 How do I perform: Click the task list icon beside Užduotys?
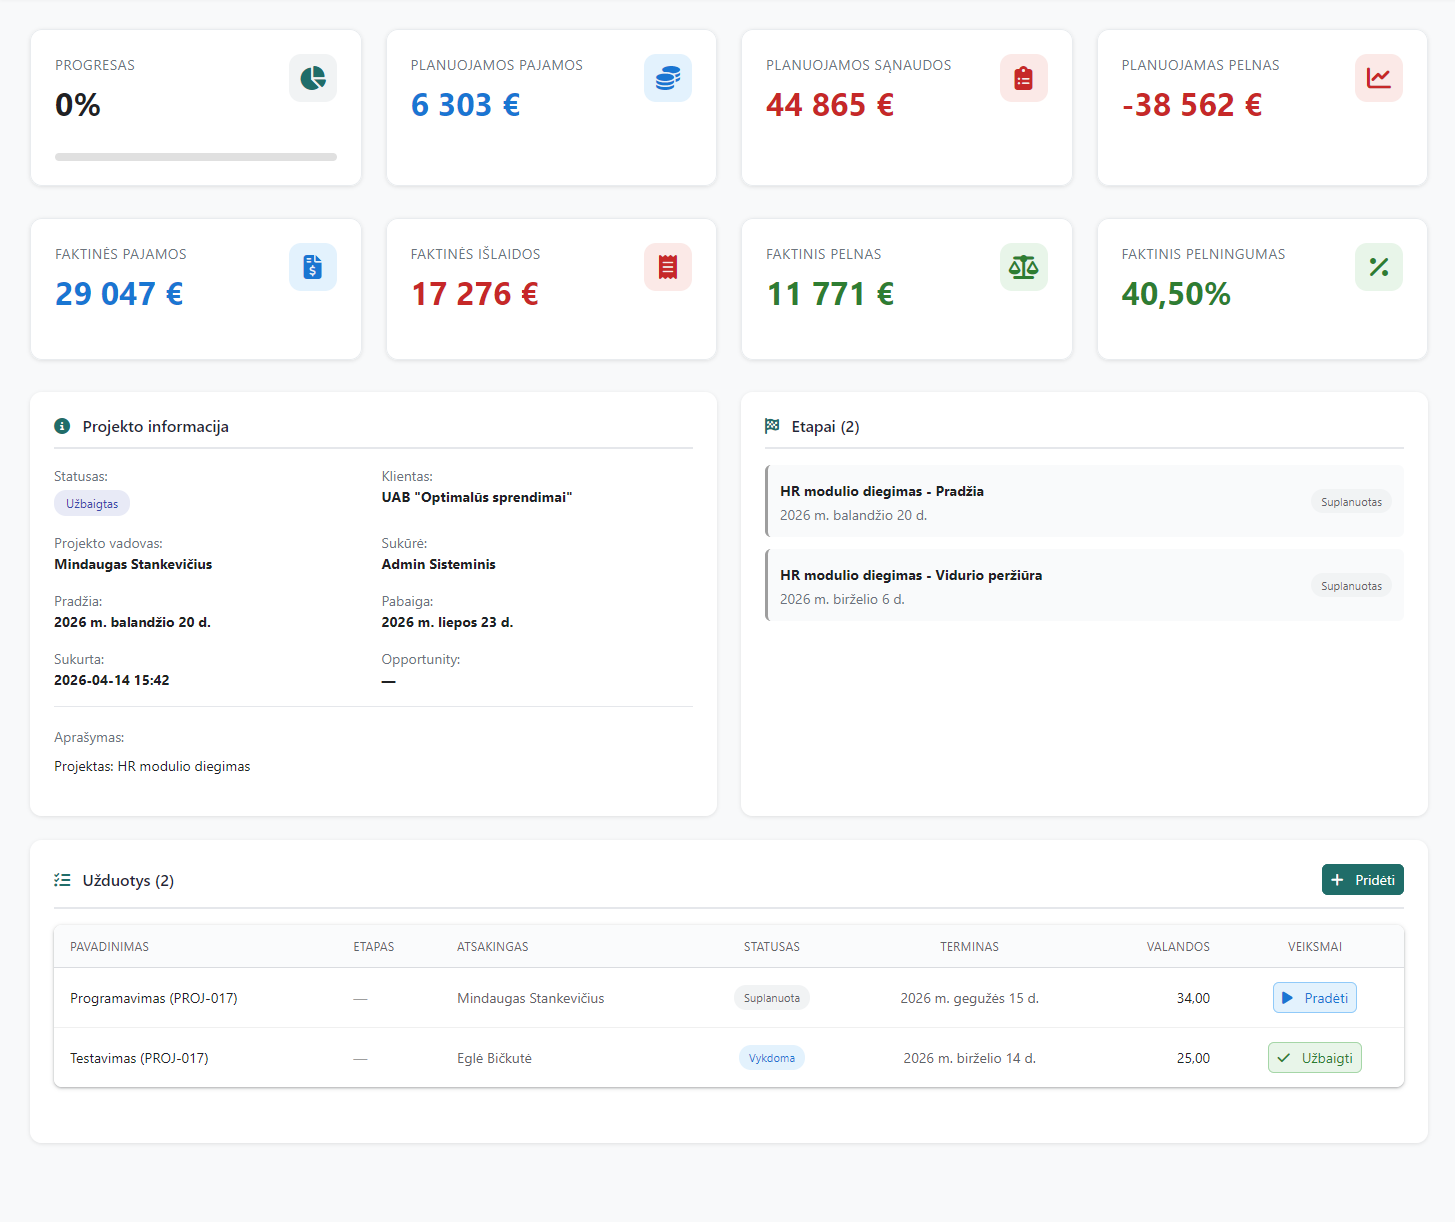pyautogui.click(x=62, y=880)
